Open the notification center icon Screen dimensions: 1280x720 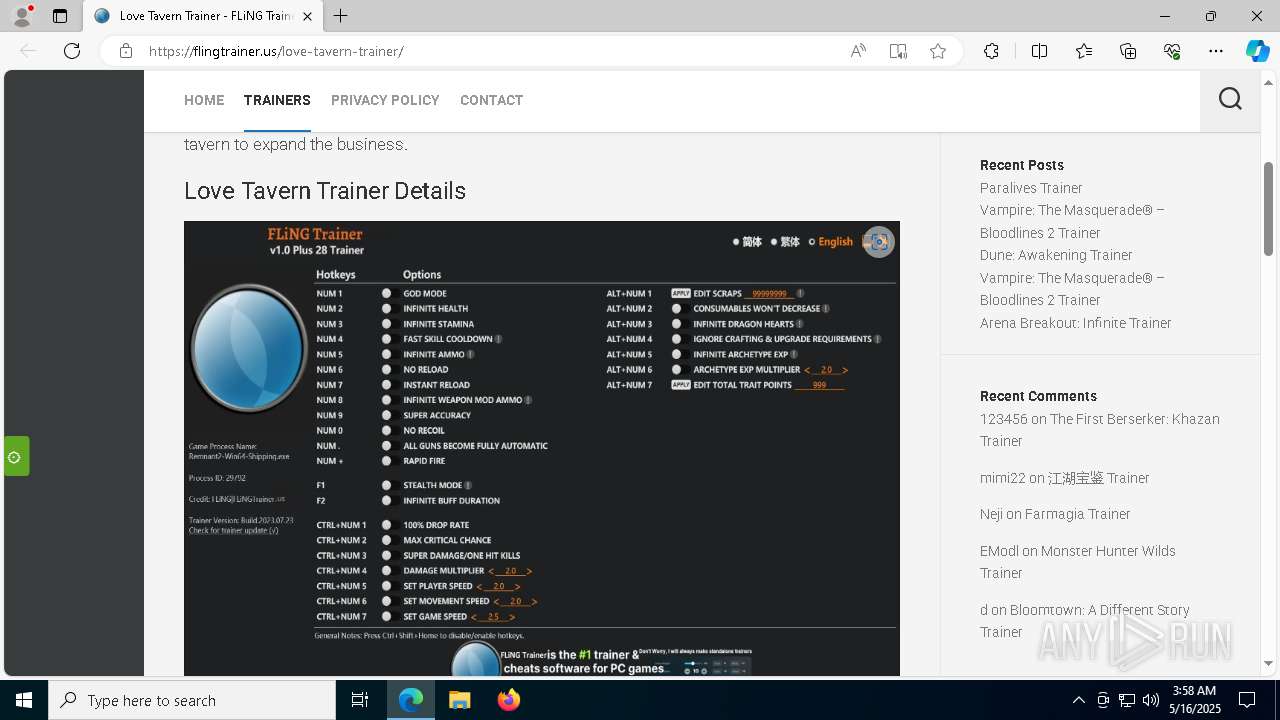[1247, 700]
